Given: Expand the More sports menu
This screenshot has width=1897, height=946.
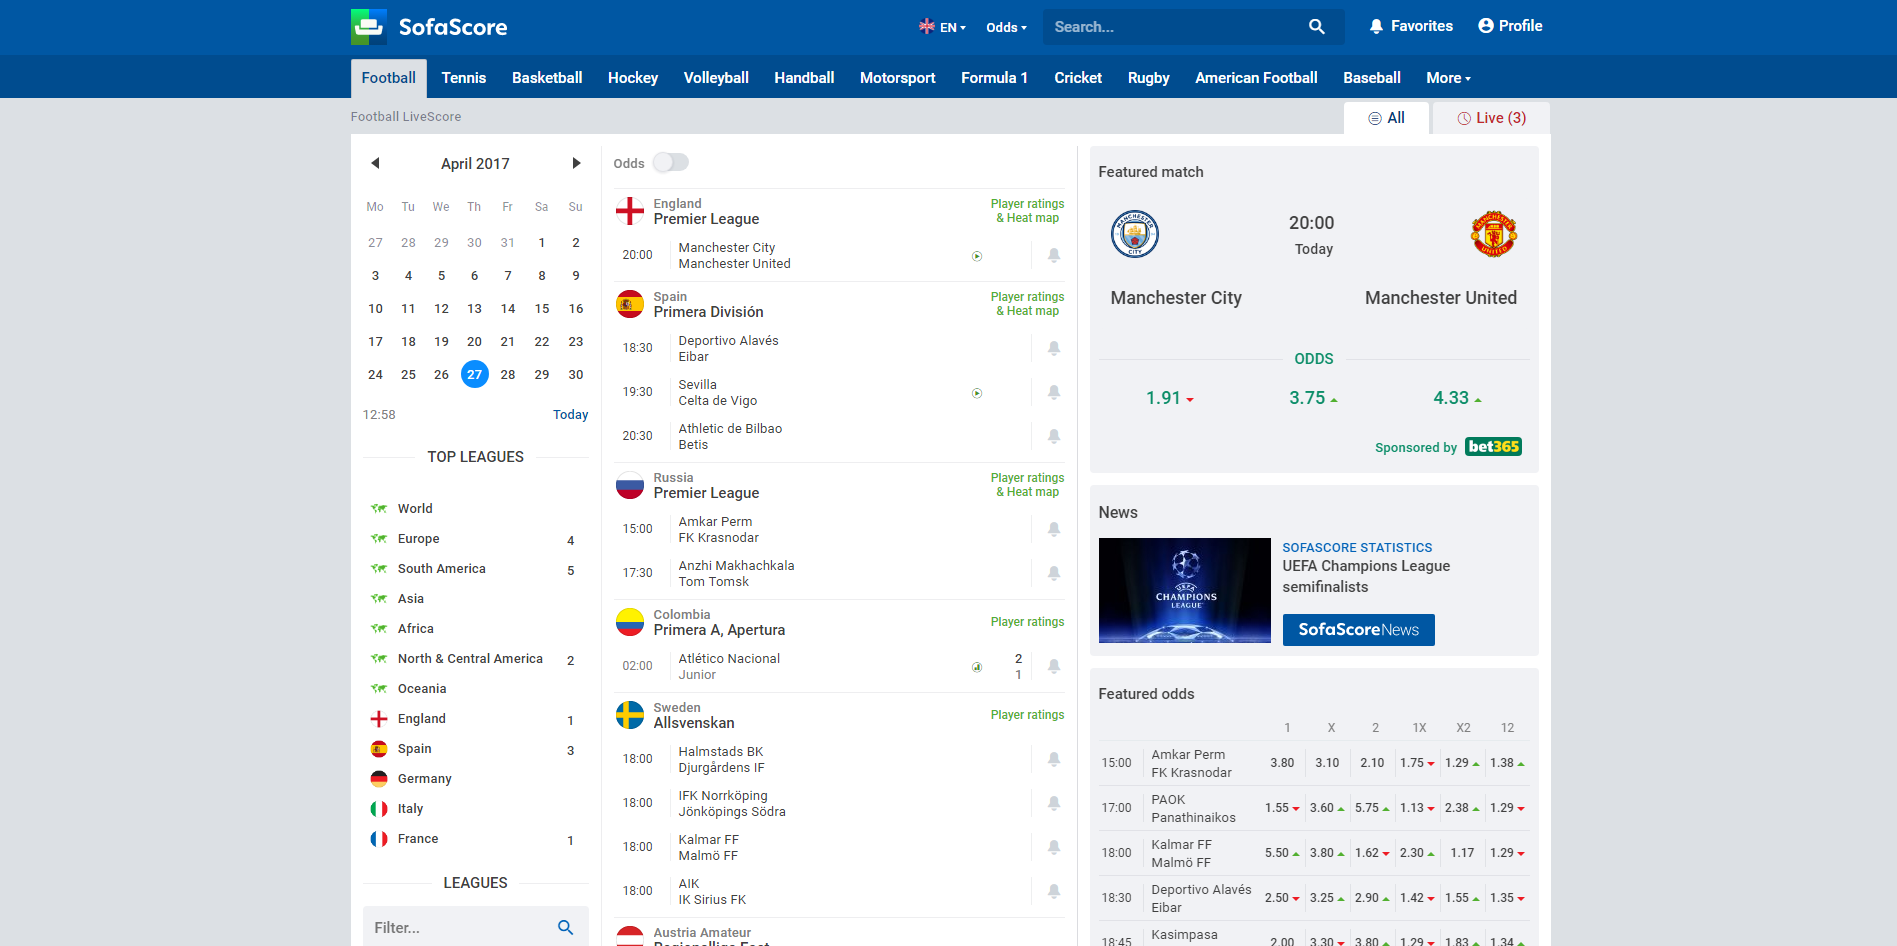Looking at the screenshot, I should tap(1447, 78).
